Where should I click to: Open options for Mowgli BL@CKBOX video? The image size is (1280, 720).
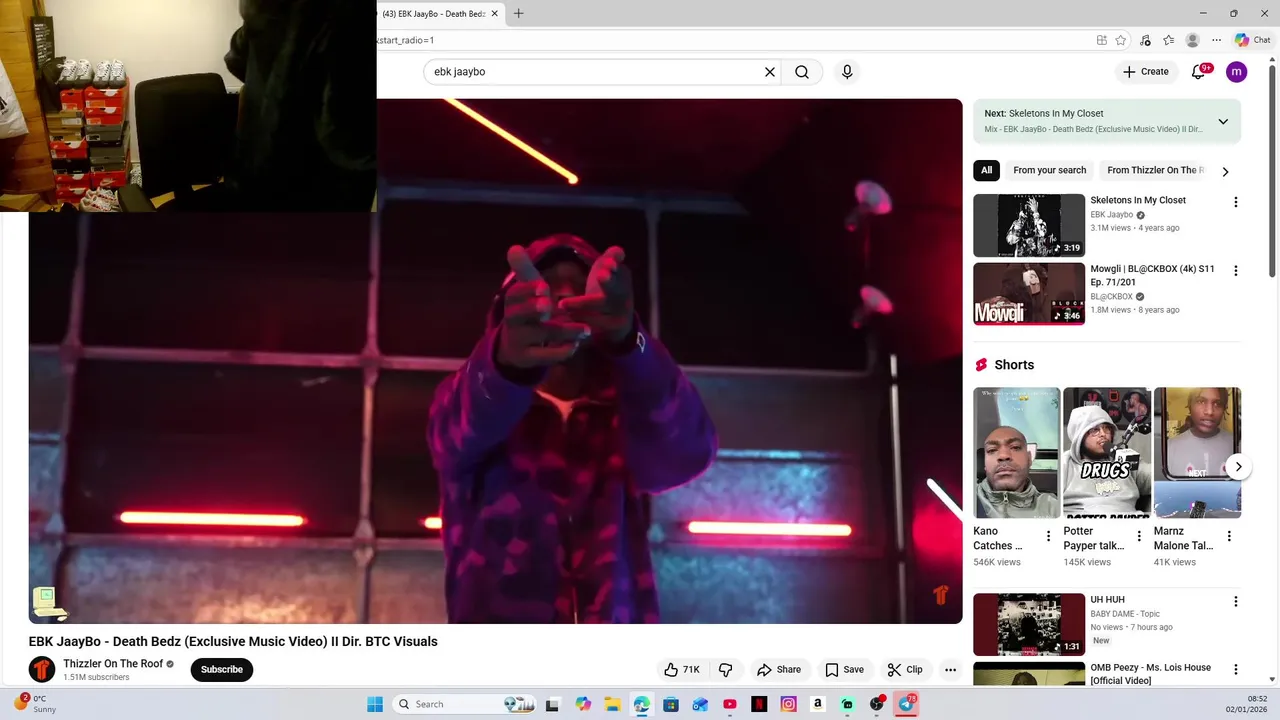(x=1236, y=271)
